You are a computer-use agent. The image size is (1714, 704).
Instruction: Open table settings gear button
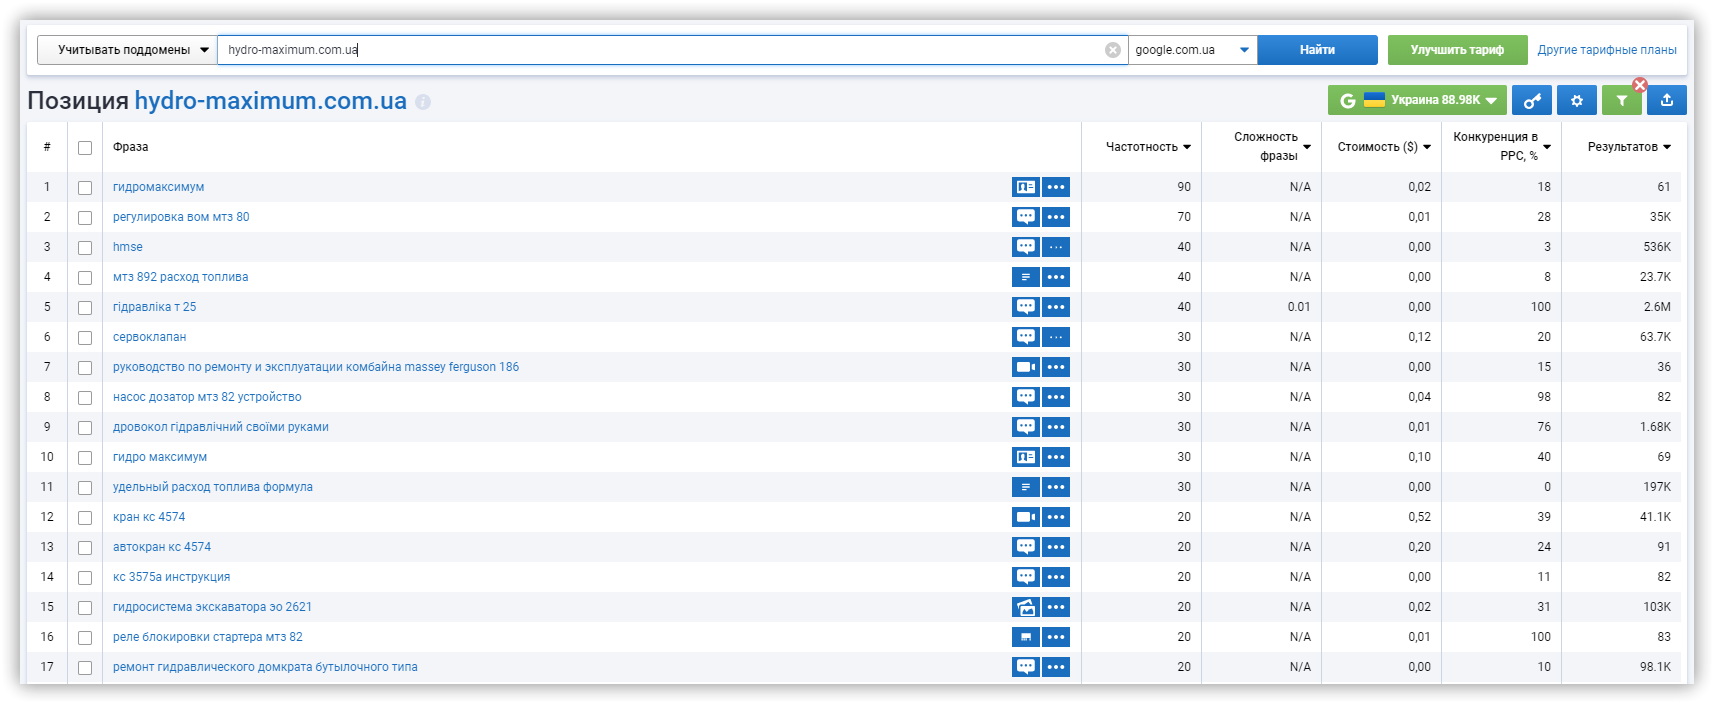click(1577, 100)
